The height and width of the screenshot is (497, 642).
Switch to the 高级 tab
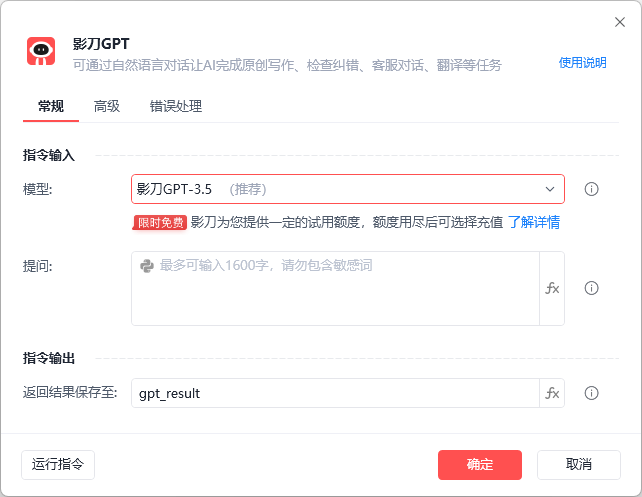(106, 106)
